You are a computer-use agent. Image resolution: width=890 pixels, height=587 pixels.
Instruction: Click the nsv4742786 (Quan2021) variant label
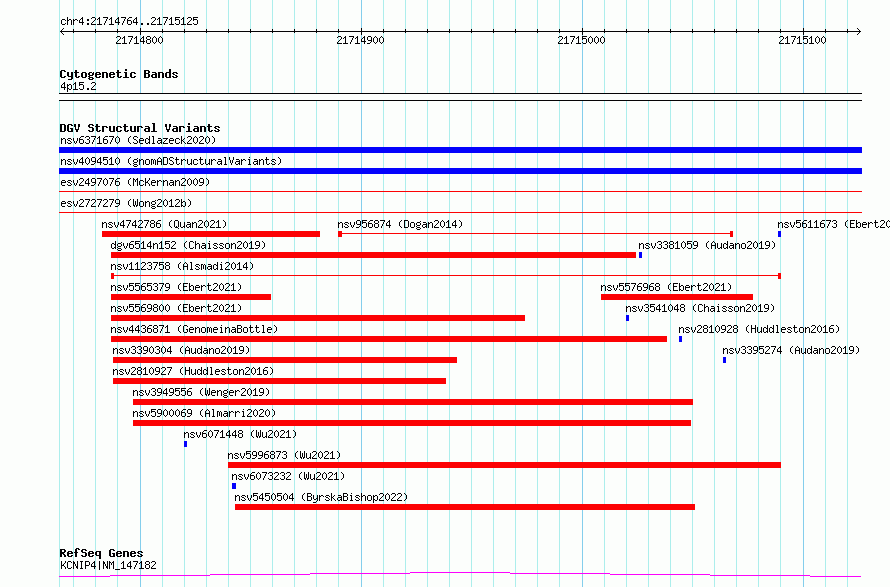(164, 224)
